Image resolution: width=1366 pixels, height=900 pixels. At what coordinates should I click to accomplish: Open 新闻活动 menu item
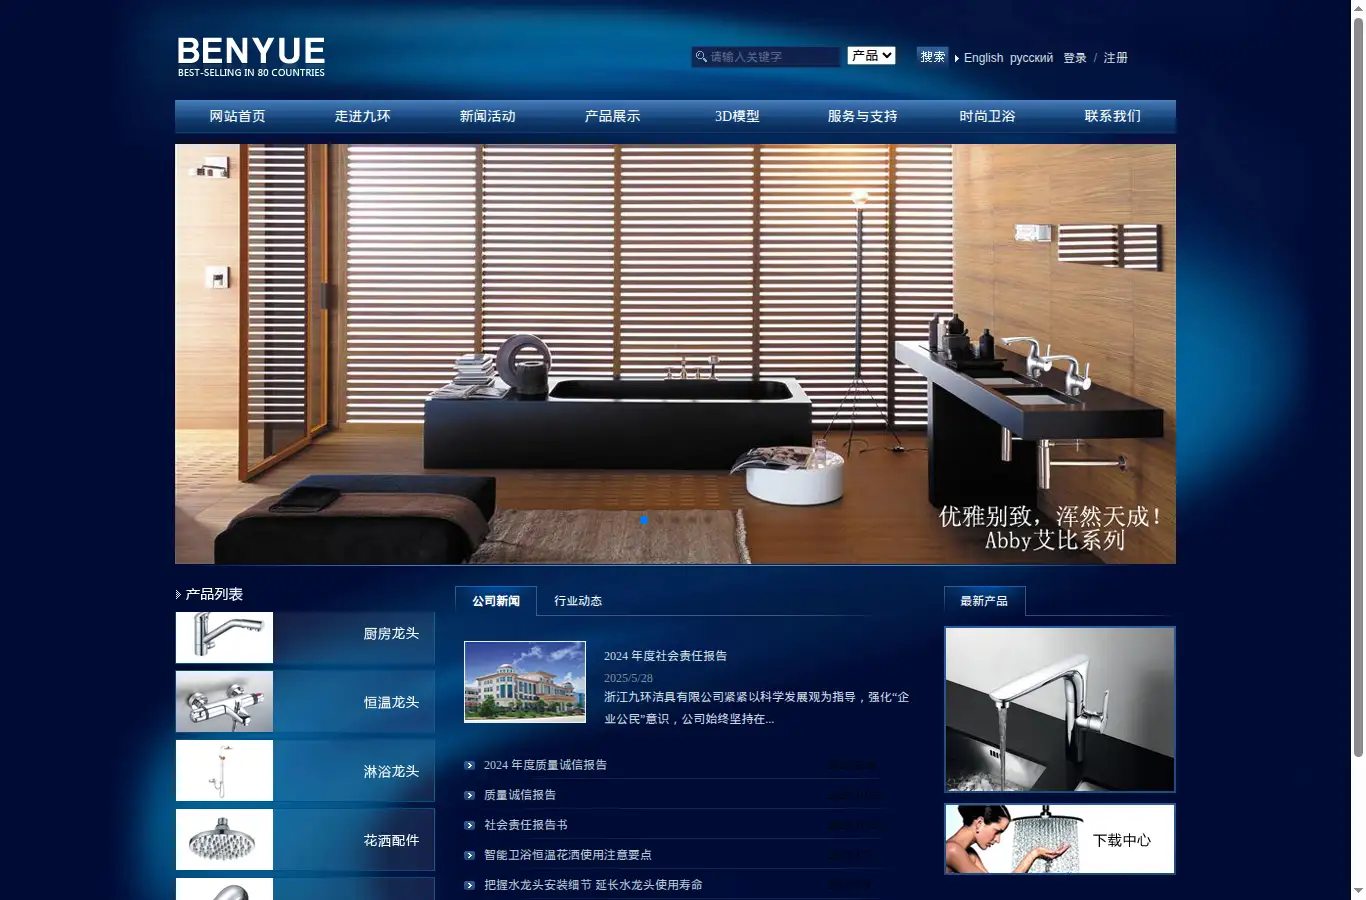487,116
